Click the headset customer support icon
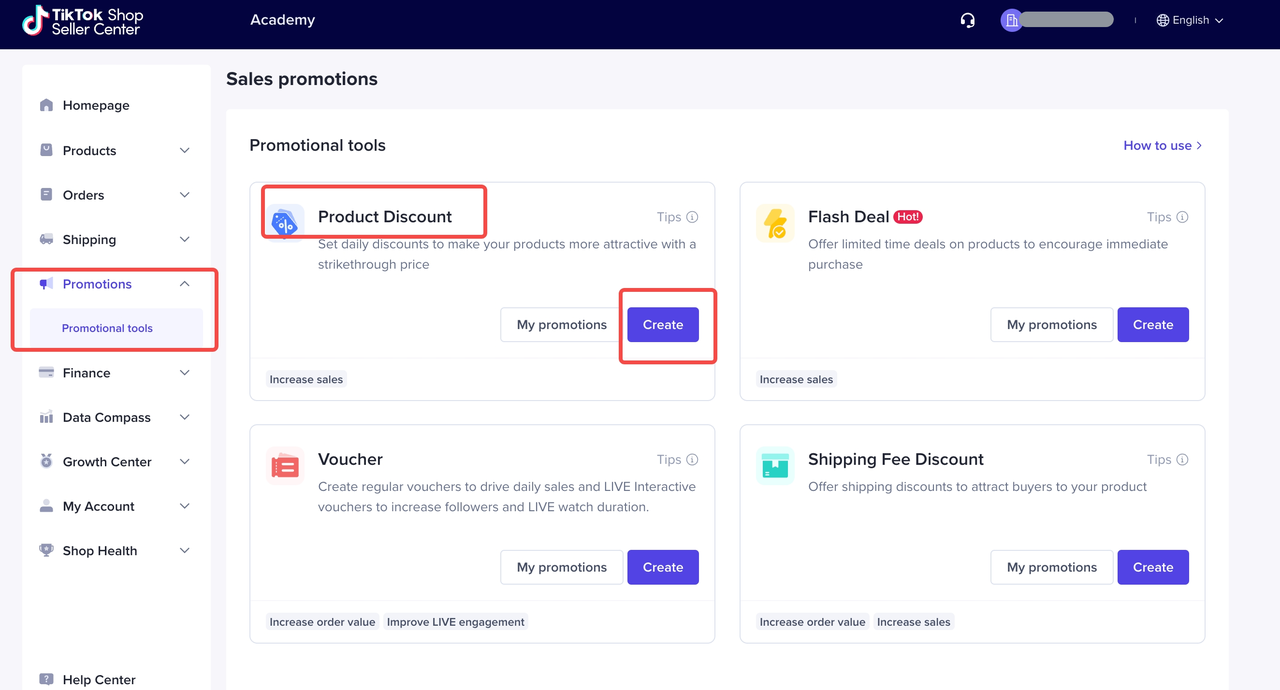 967,20
